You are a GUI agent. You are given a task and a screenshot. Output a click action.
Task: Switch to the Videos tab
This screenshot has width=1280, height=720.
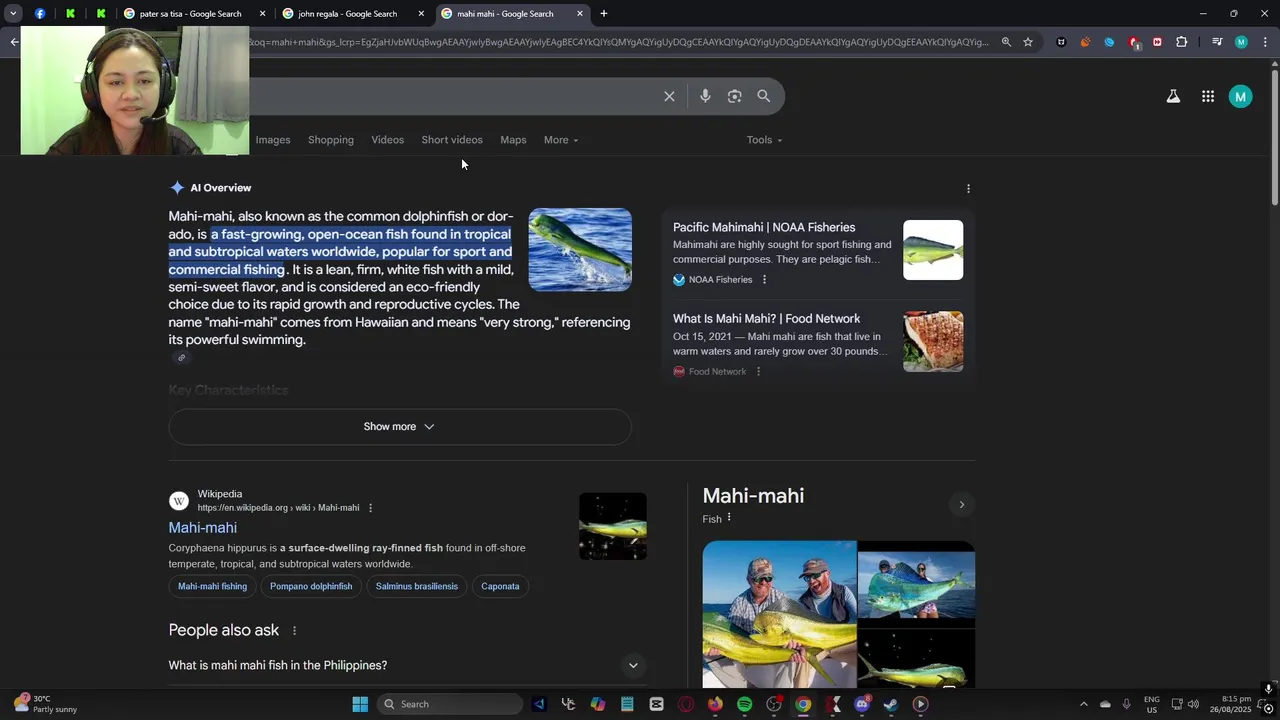(x=388, y=140)
